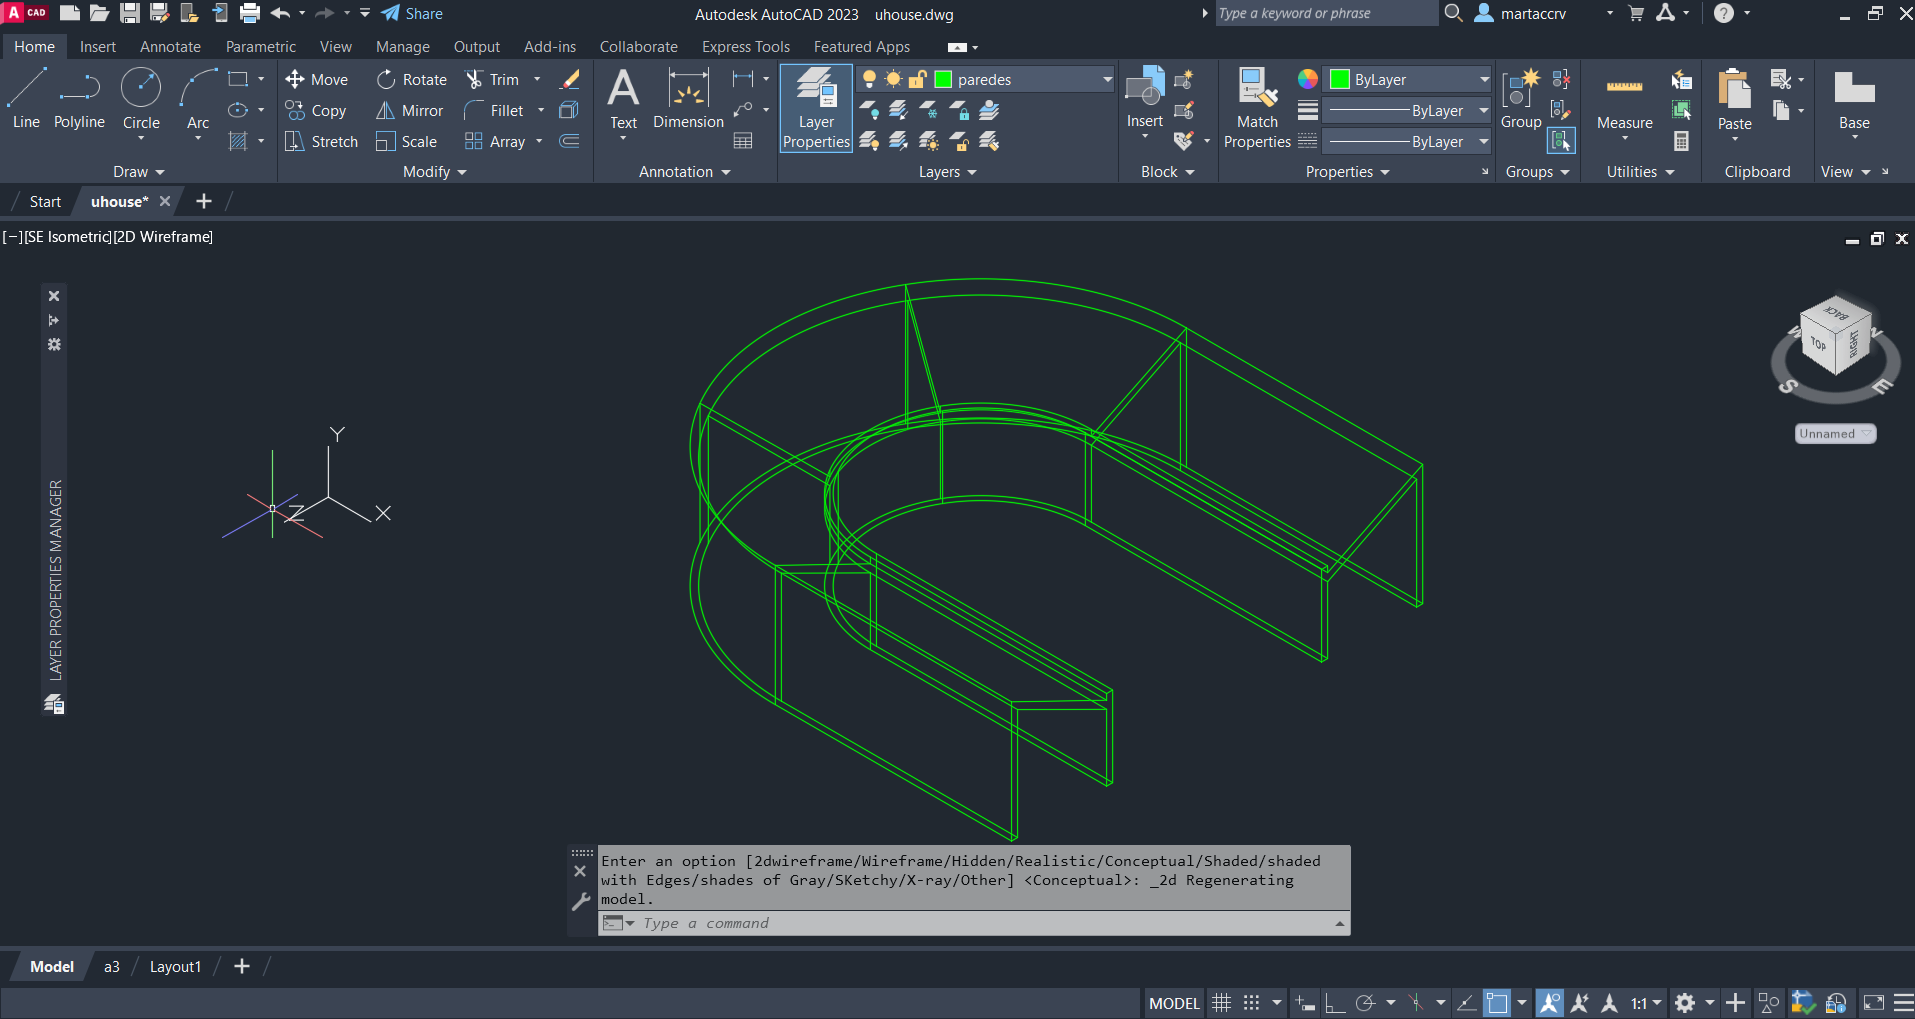The image size is (1915, 1019).
Task: Click the Rotate tool
Action: pyautogui.click(x=412, y=80)
